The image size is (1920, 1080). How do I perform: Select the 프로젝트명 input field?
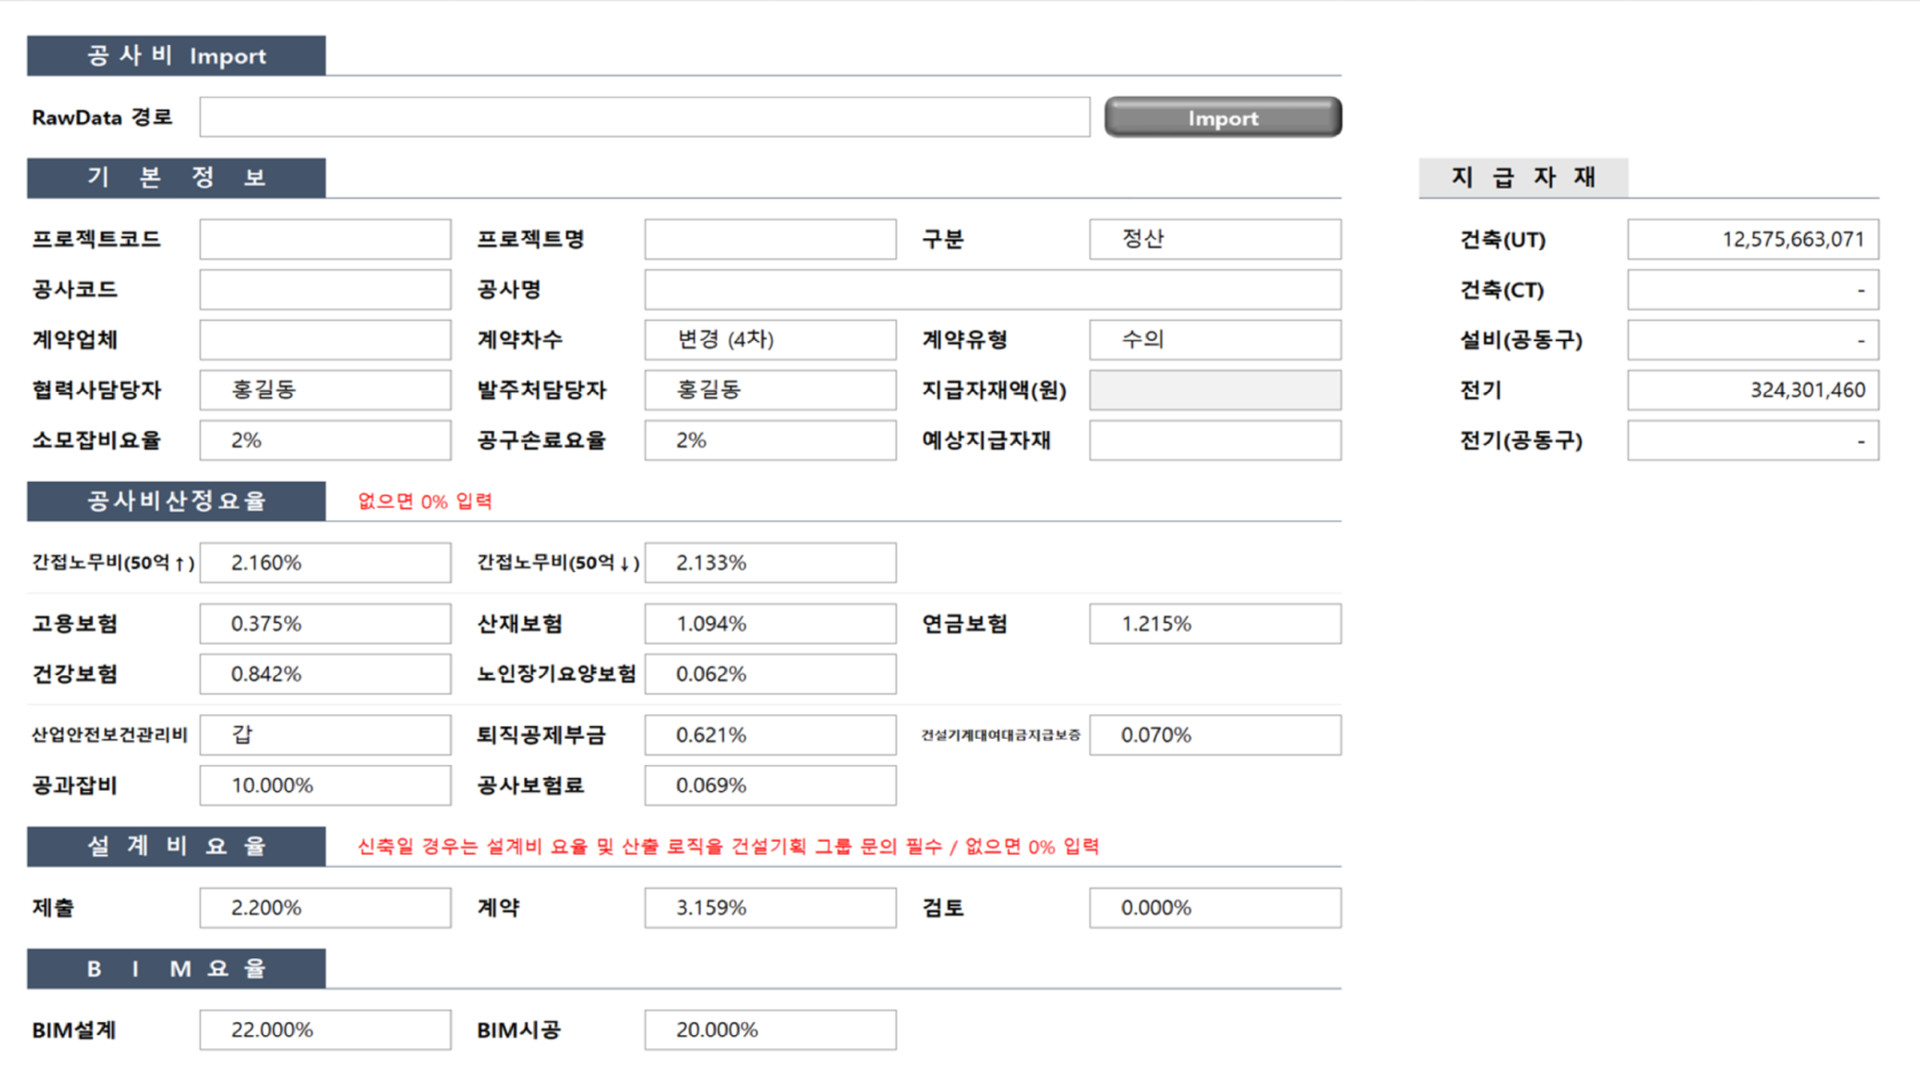[770, 239]
